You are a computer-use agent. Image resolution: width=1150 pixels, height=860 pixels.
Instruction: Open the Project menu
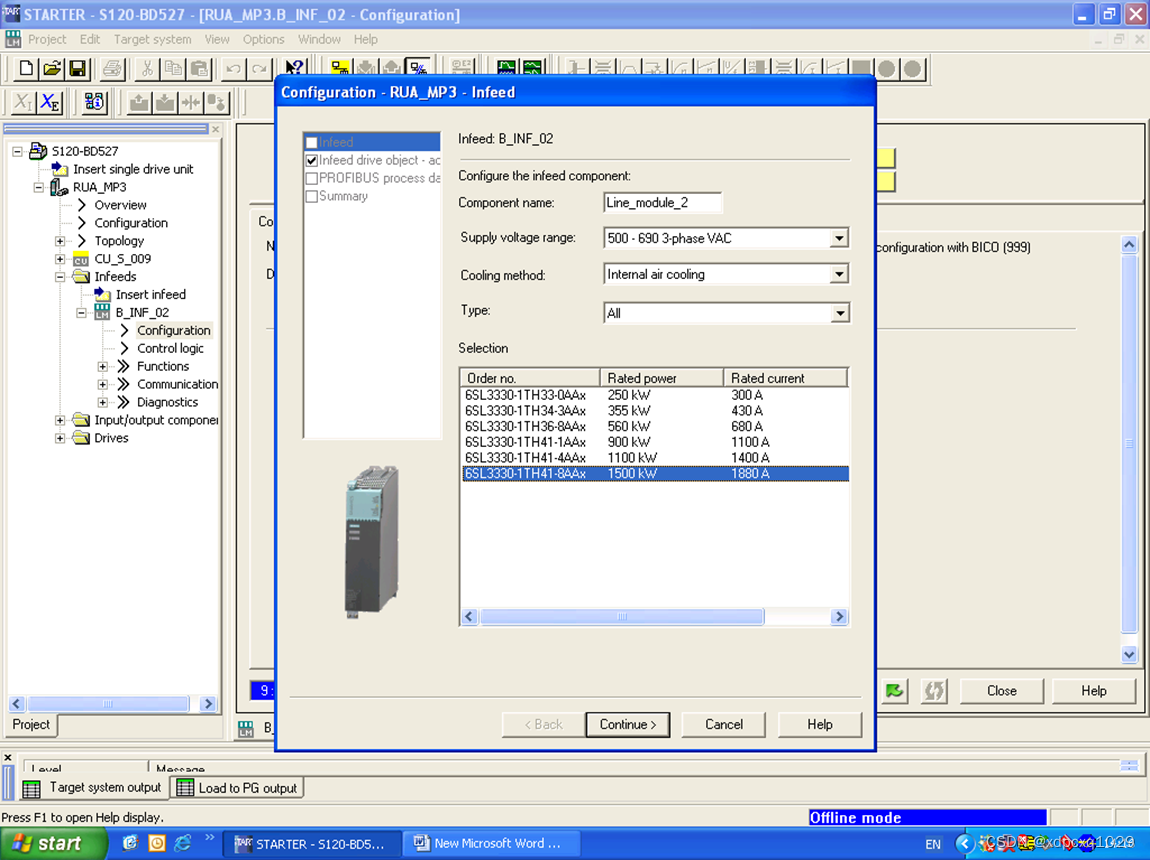pos(47,40)
